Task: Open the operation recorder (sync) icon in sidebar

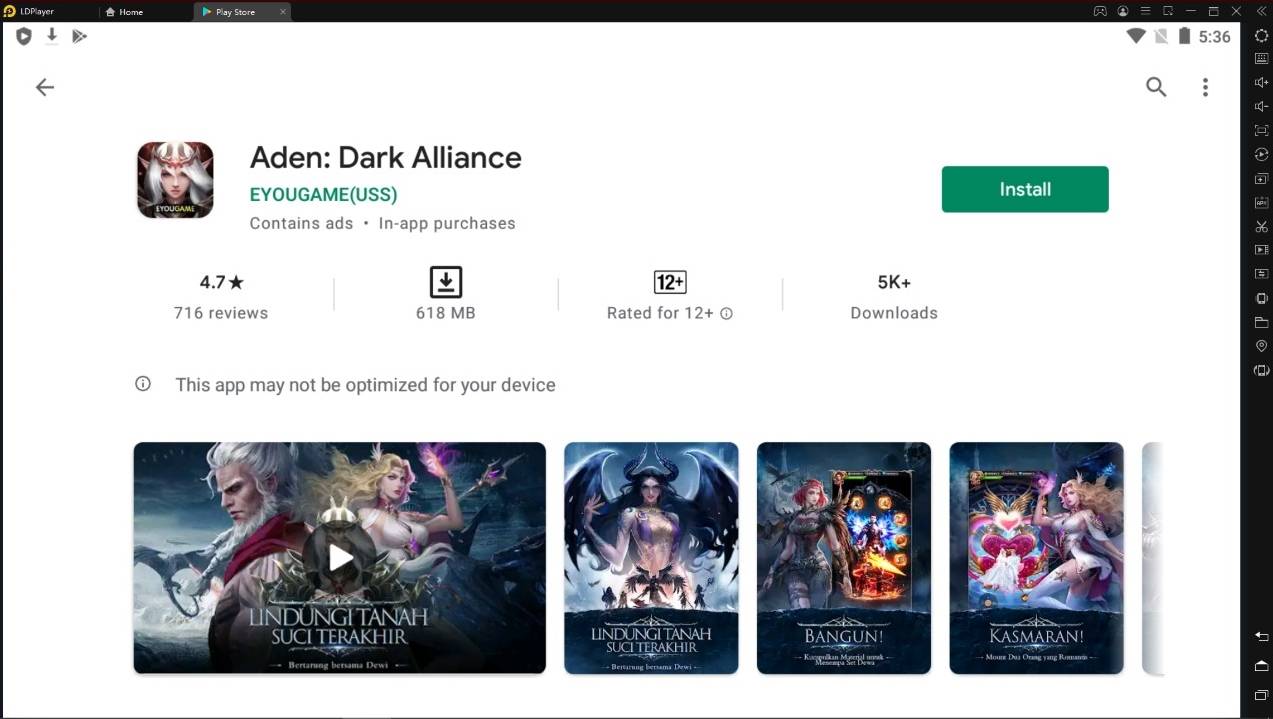Action: [x=1261, y=155]
